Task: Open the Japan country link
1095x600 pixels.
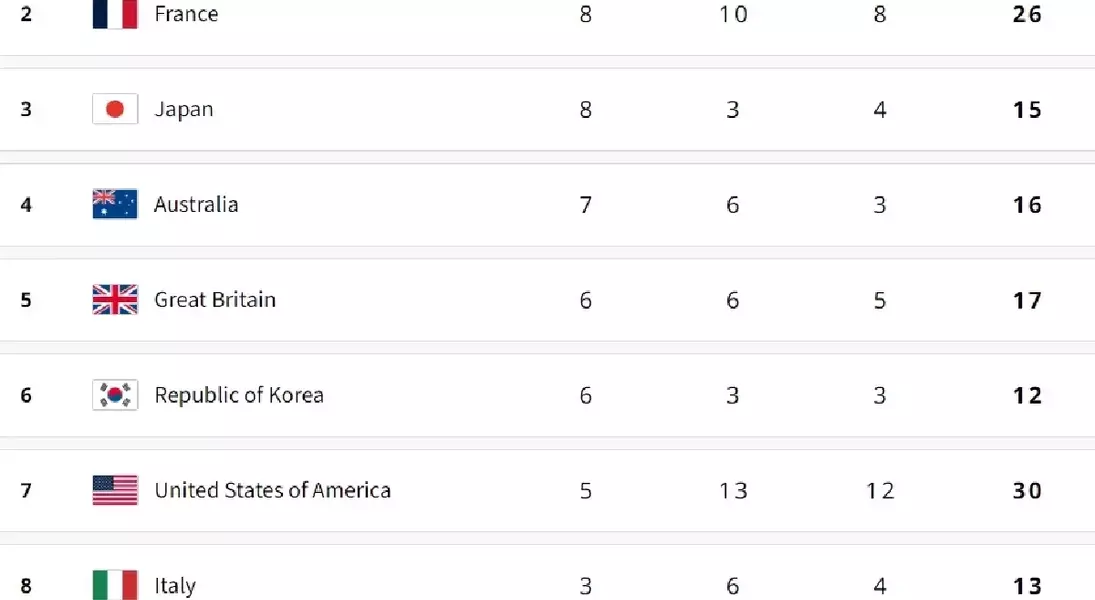Action: pyautogui.click(x=184, y=109)
